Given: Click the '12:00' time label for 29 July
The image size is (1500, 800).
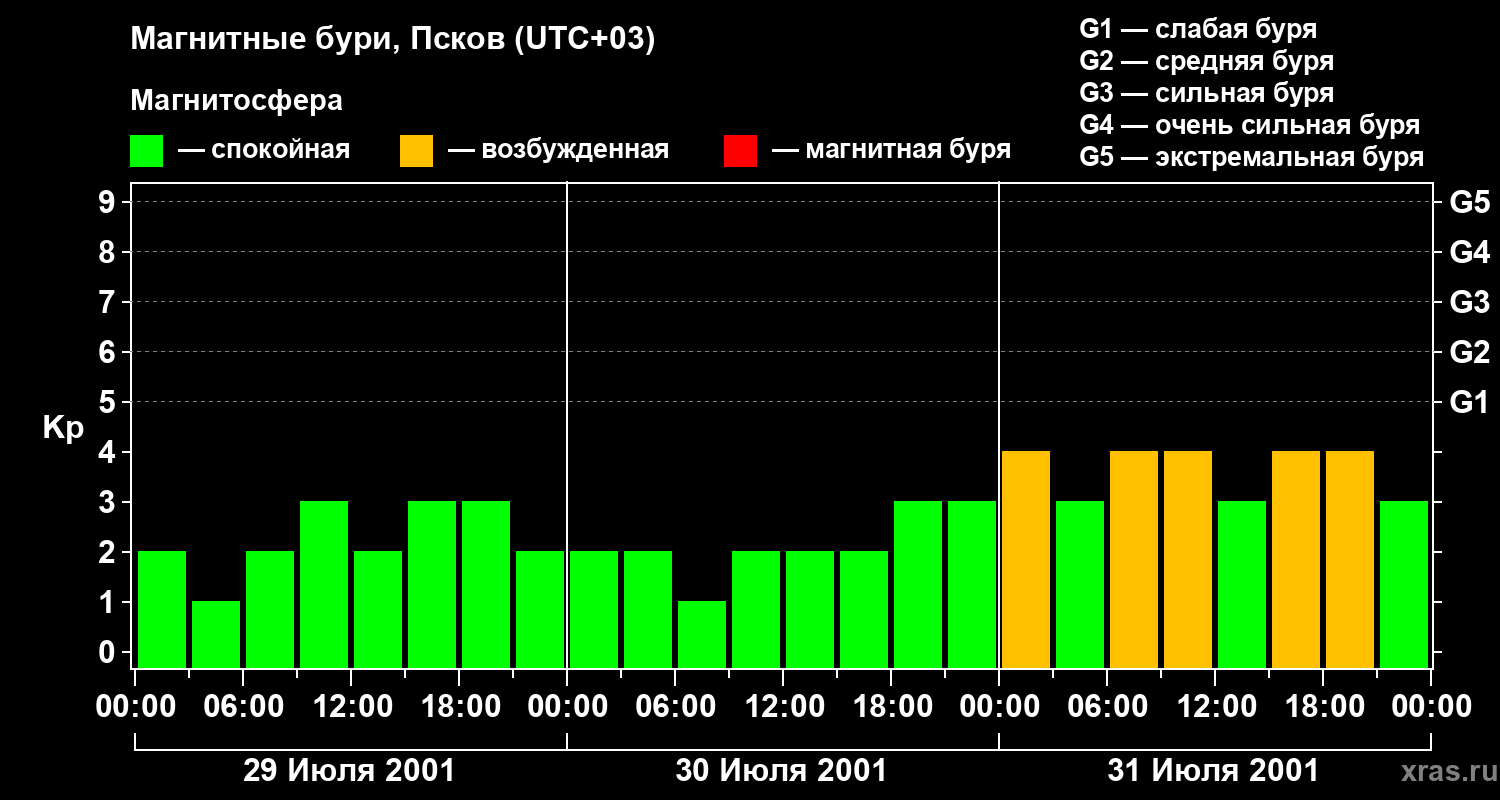Looking at the screenshot, I should click(351, 706).
